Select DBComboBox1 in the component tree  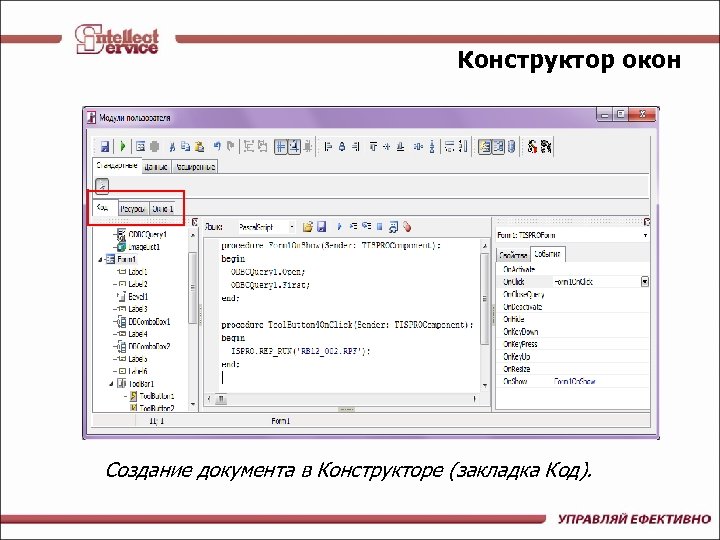pos(149,321)
